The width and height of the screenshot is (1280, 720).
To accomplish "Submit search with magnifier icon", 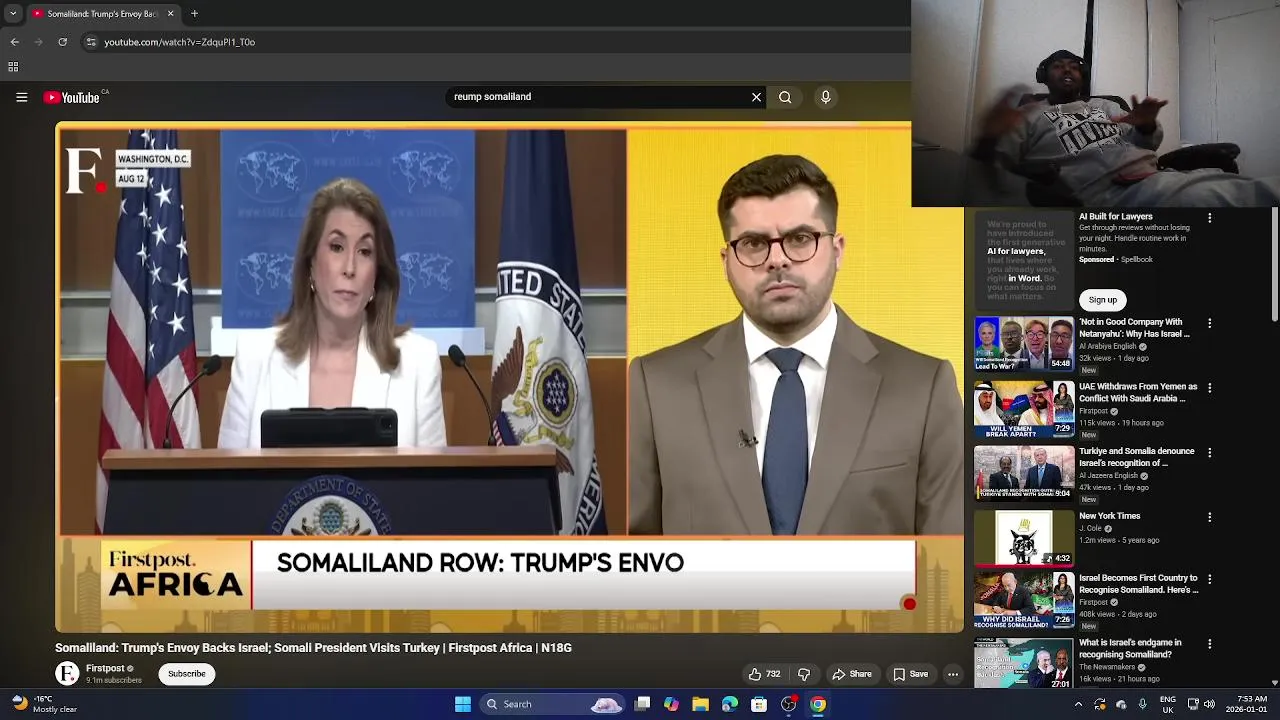I will point(785,97).
